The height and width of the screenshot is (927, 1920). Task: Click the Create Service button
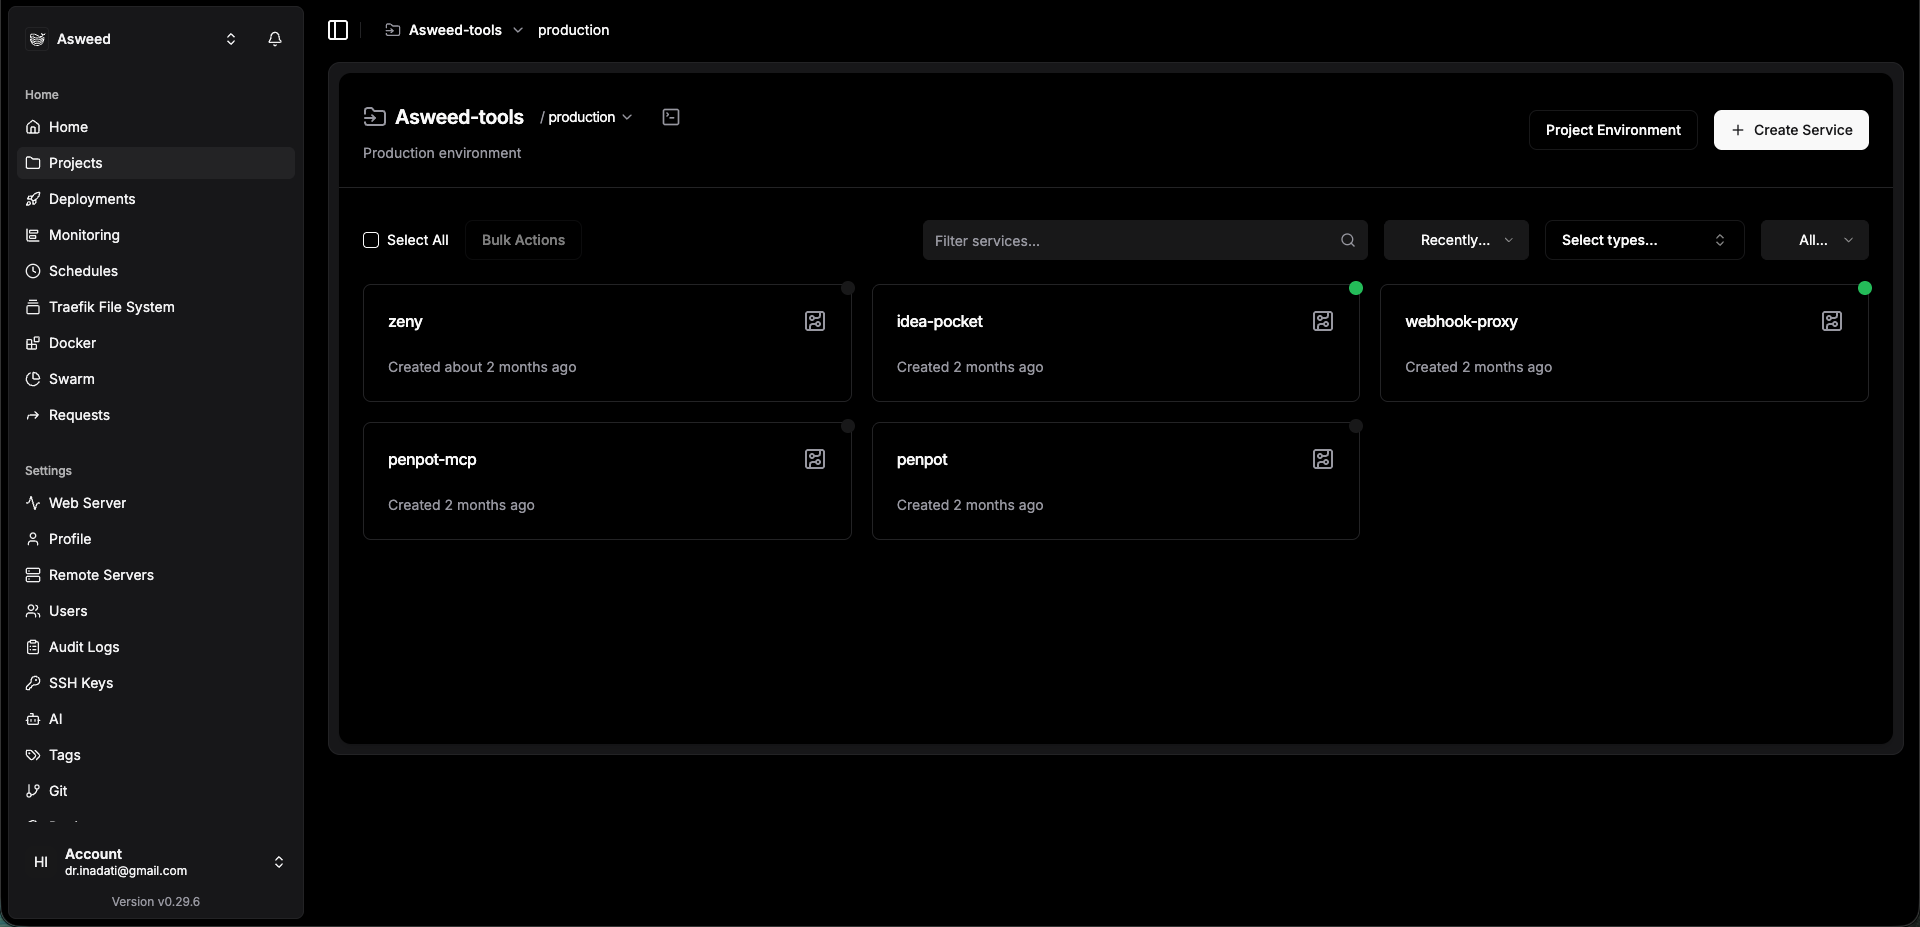point(1791,130)
